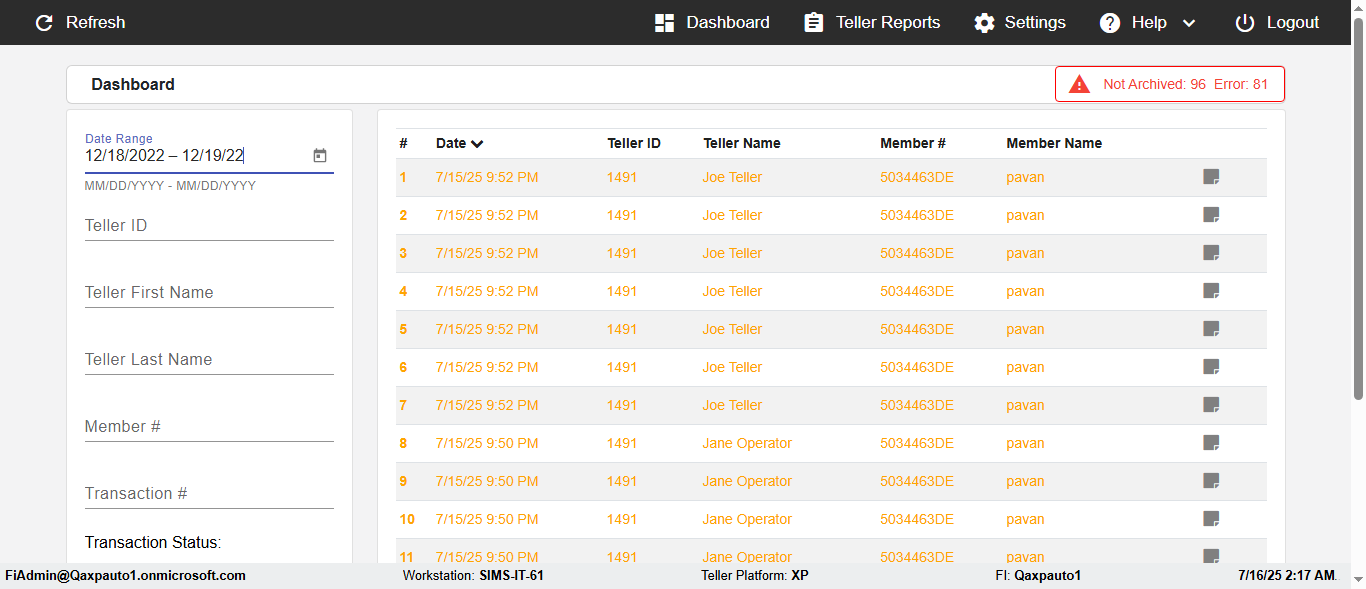Click the Not Archived error alert button
The image size is (1366, 589).
1170,85
